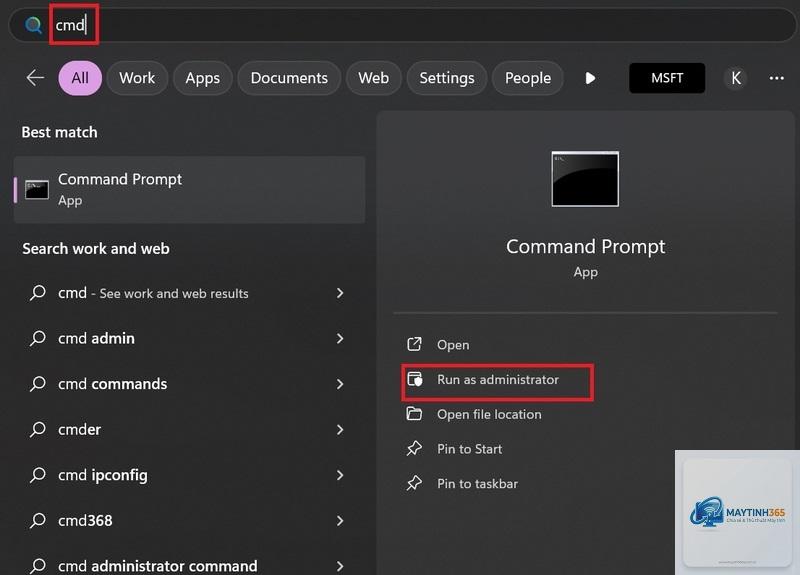Click magnifier icon beside 'cmd administrator command'

click(37, 565)
